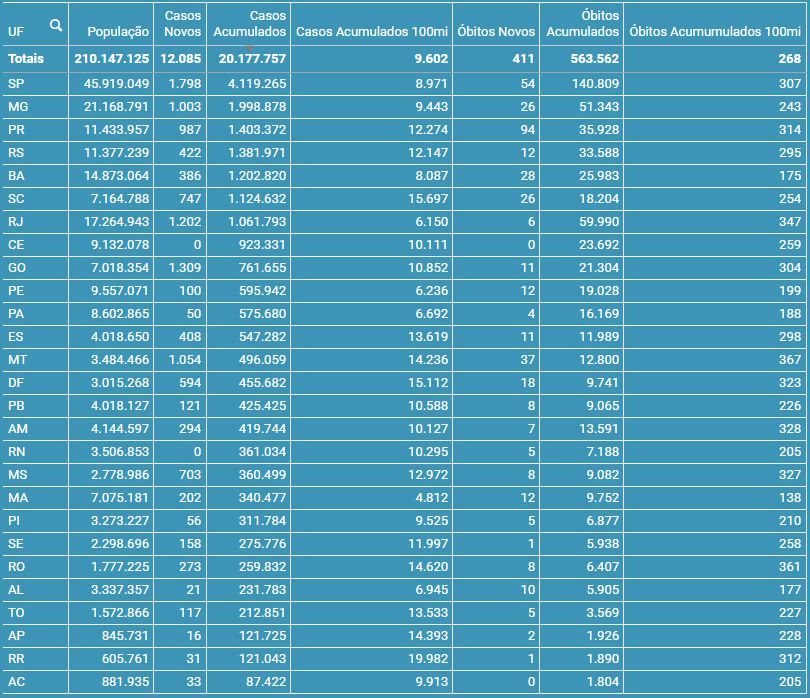This screenshot has height=698, width=810.
Task: Sort by Óbitos Acumulados column header
Action: [x=582, y=24]
